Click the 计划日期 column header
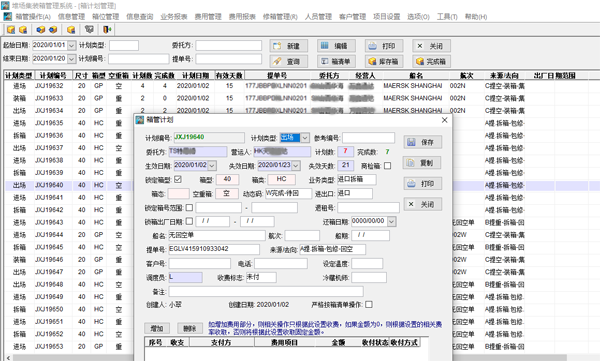 195,75
